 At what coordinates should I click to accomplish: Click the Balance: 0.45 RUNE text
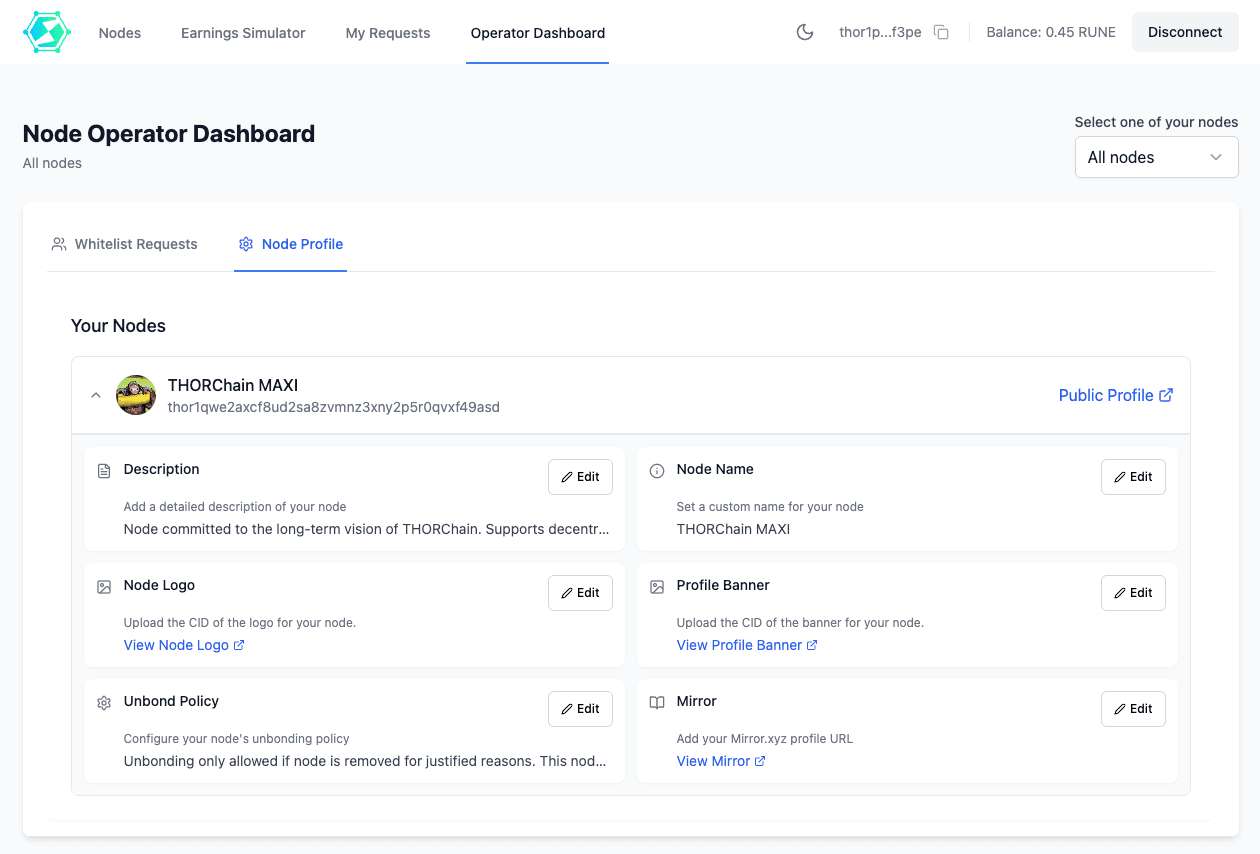point(1051,33)
